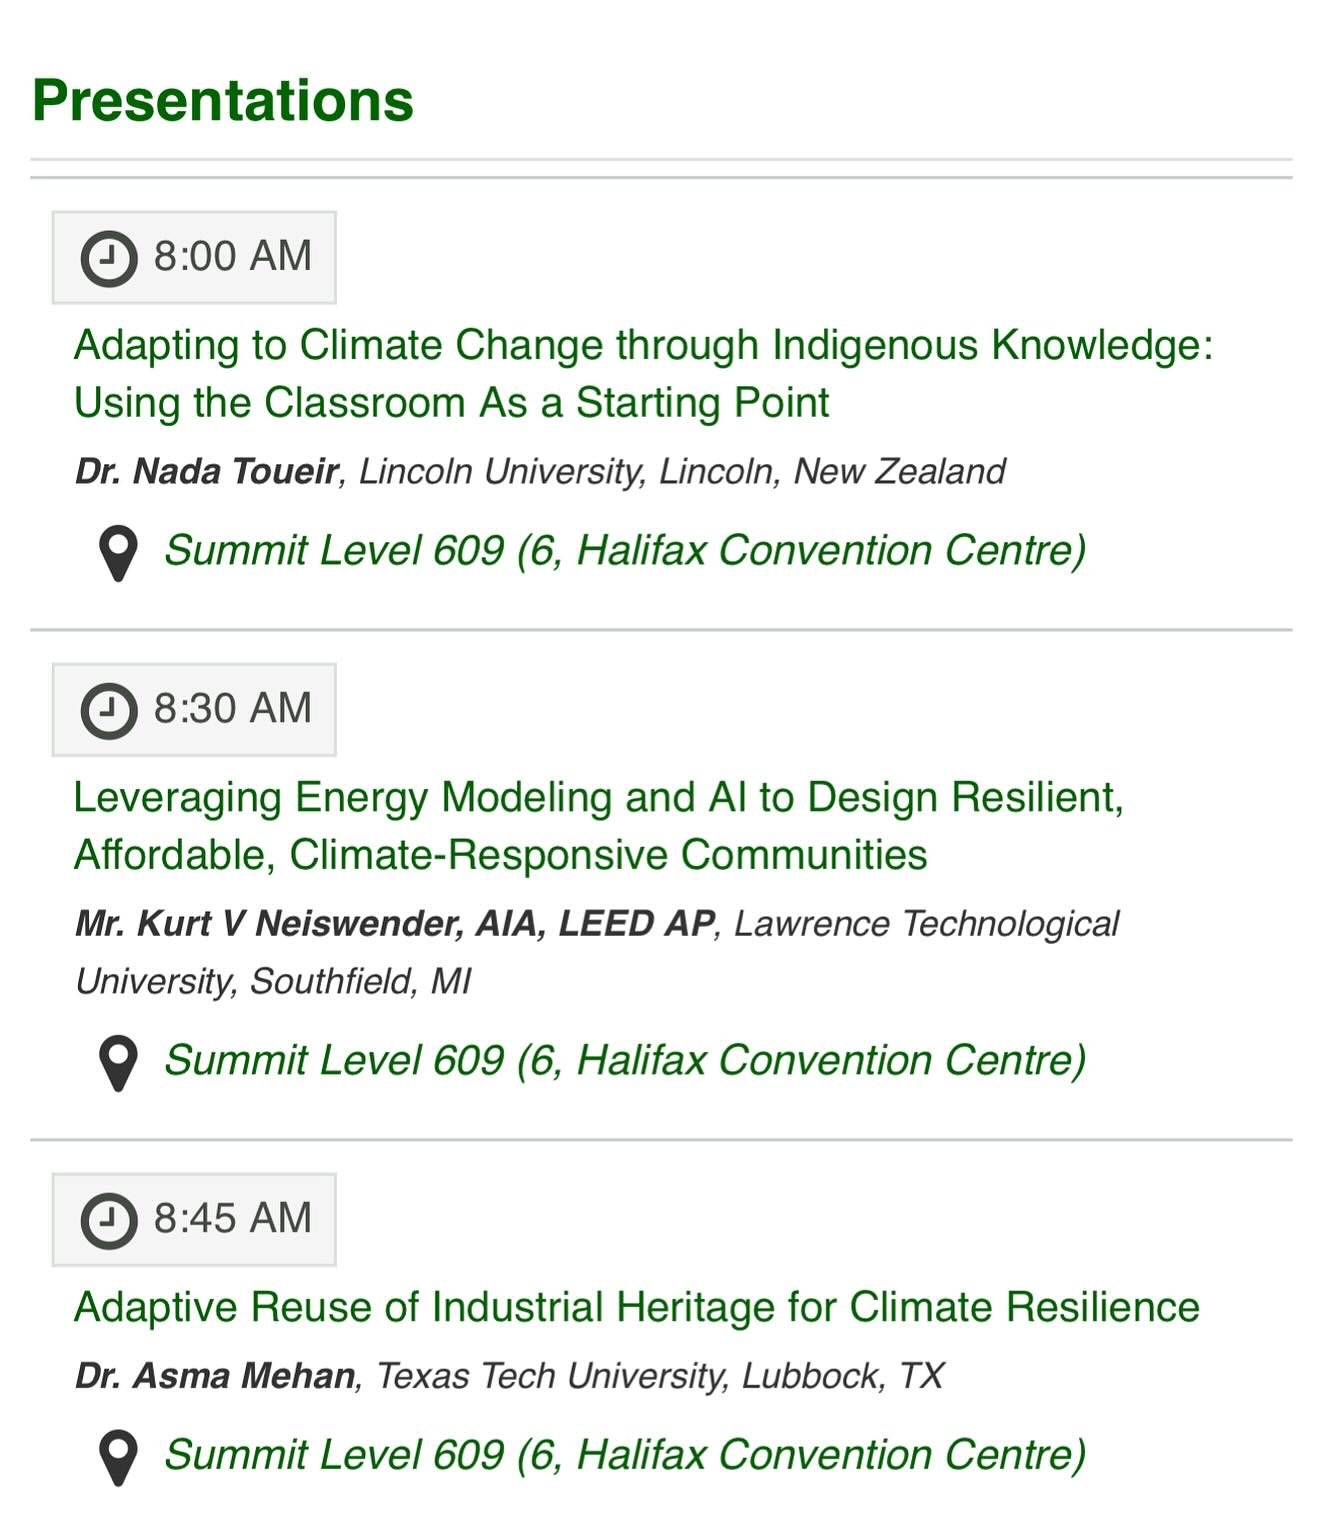Screen dimensions: 1320x1535
Task: Open Leveraging Energy Modeling and AI presentation
Action: (x=599, y=826)
